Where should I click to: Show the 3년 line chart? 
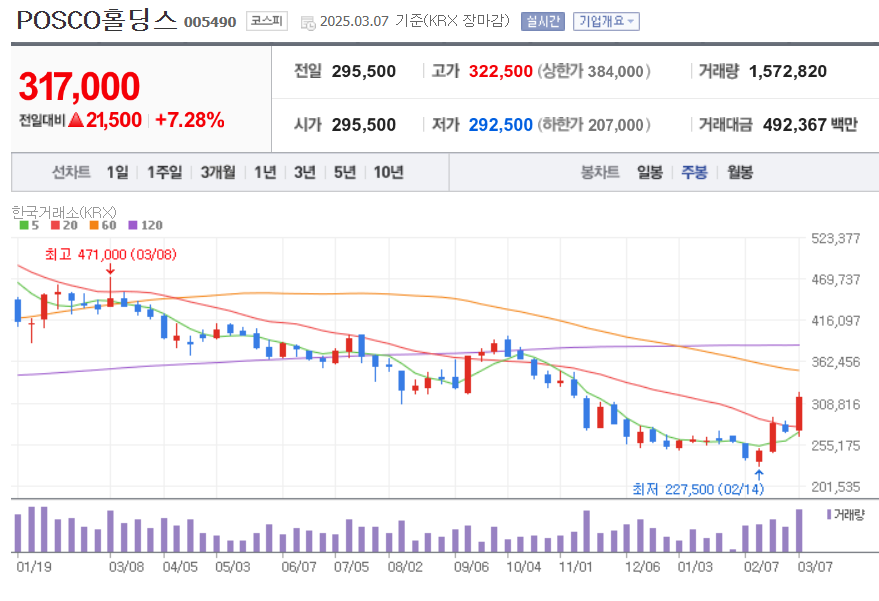click(x=304, y=172)
